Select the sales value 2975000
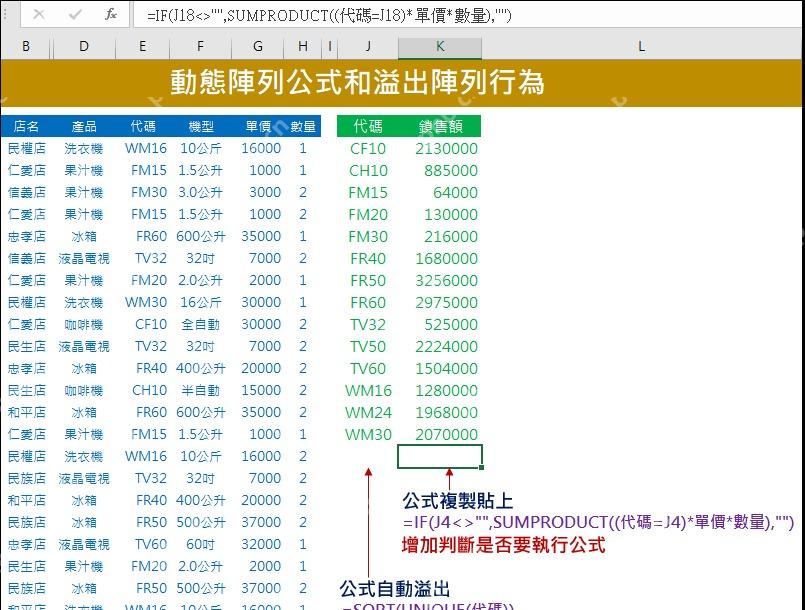The width and height of the screenshot is (805, 610). (446, 303)
